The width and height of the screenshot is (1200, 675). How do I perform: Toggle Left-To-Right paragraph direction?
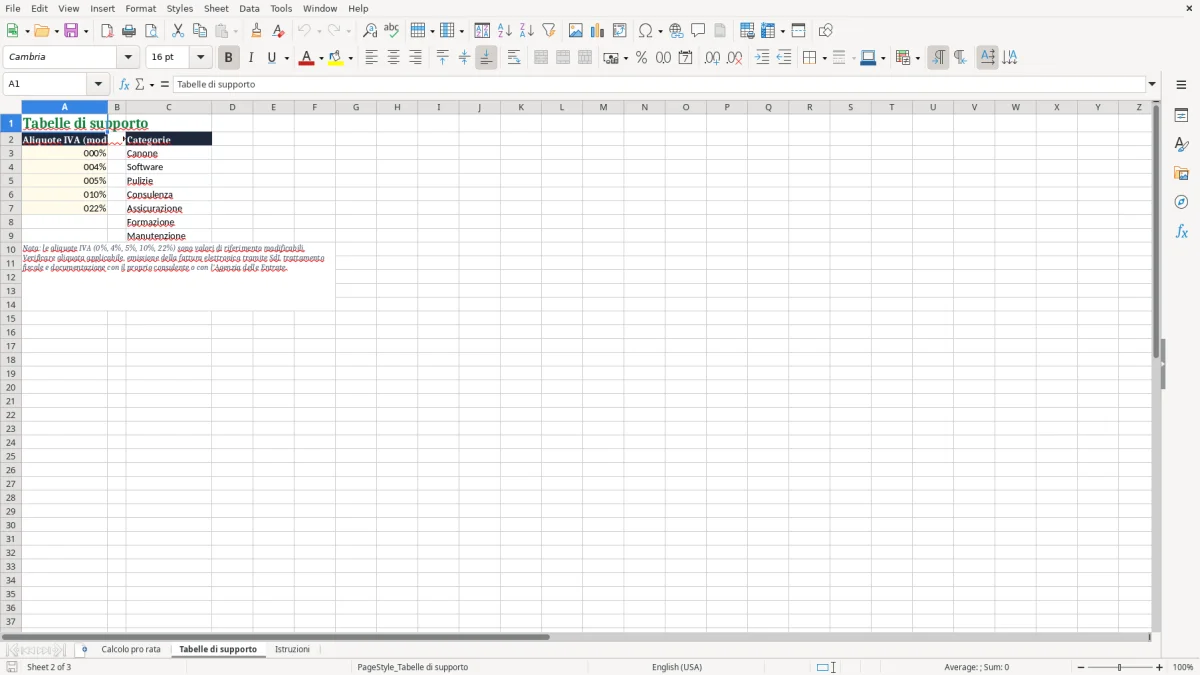938,58
